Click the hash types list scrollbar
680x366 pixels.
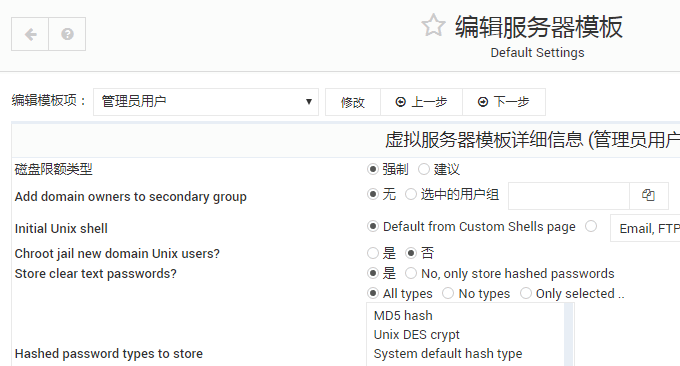pos(569,334)
